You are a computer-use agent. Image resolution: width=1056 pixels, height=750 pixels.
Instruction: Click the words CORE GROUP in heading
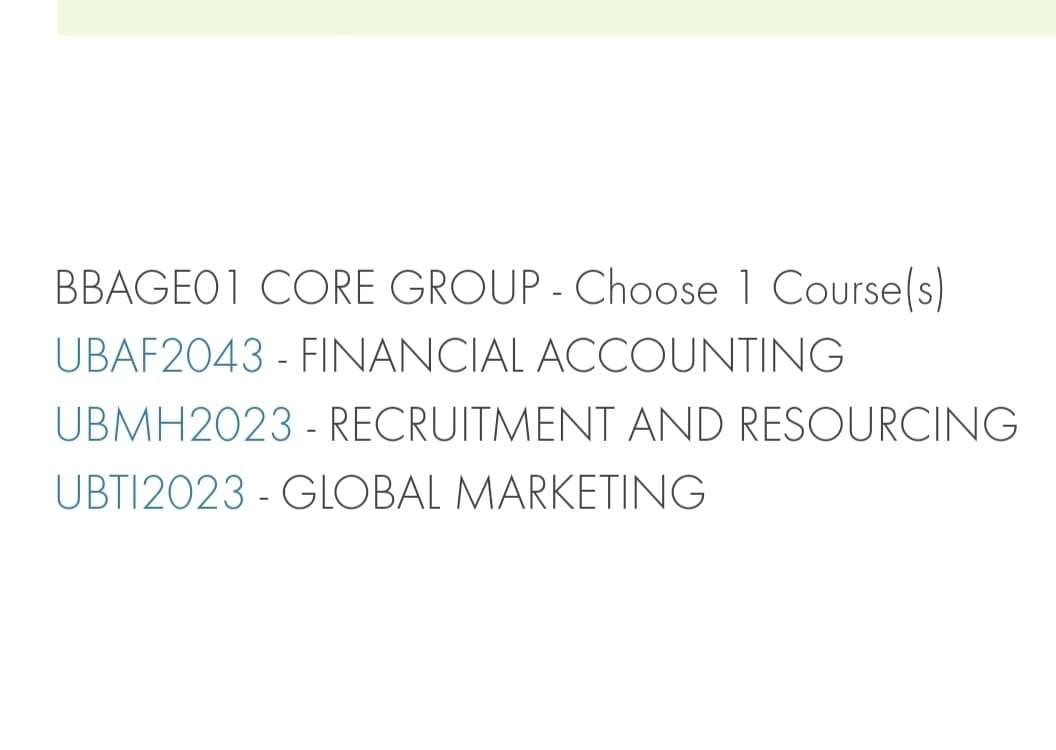point(399,289)
